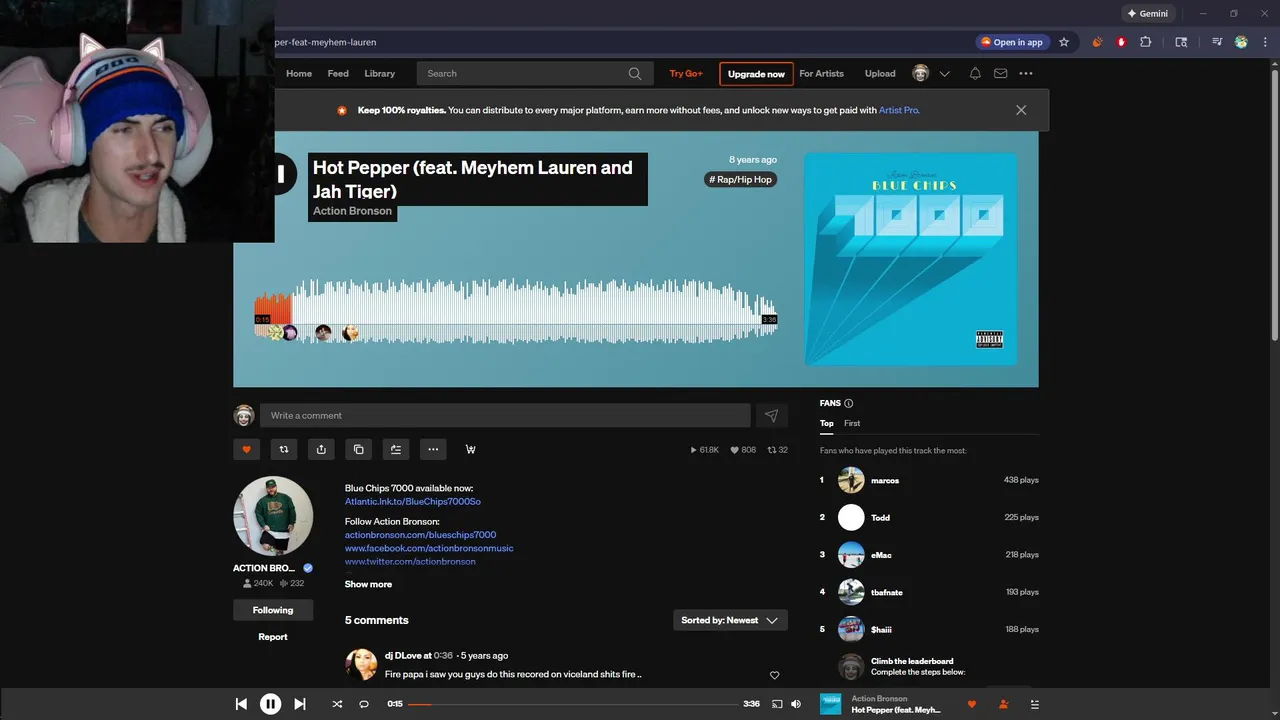Expand description with Show more

pyautogui.click(x=368, y=584)
